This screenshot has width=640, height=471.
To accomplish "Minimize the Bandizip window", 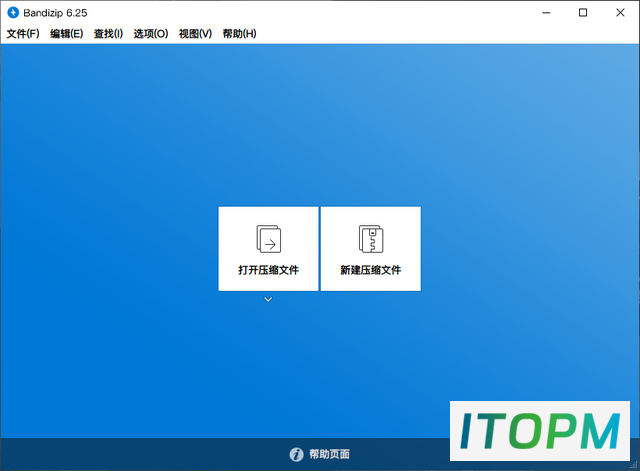I will [546, 13].
